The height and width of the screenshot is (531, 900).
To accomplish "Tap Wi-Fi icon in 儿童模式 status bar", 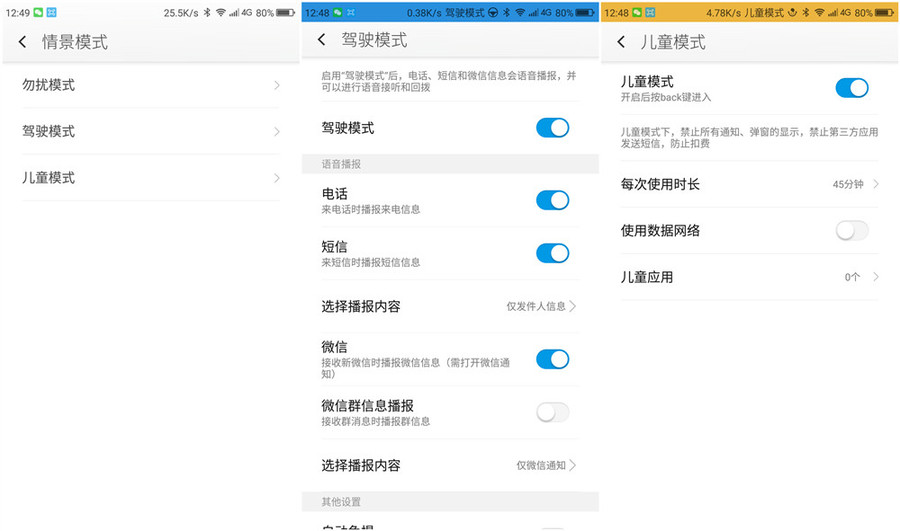I will coord(819,12).
